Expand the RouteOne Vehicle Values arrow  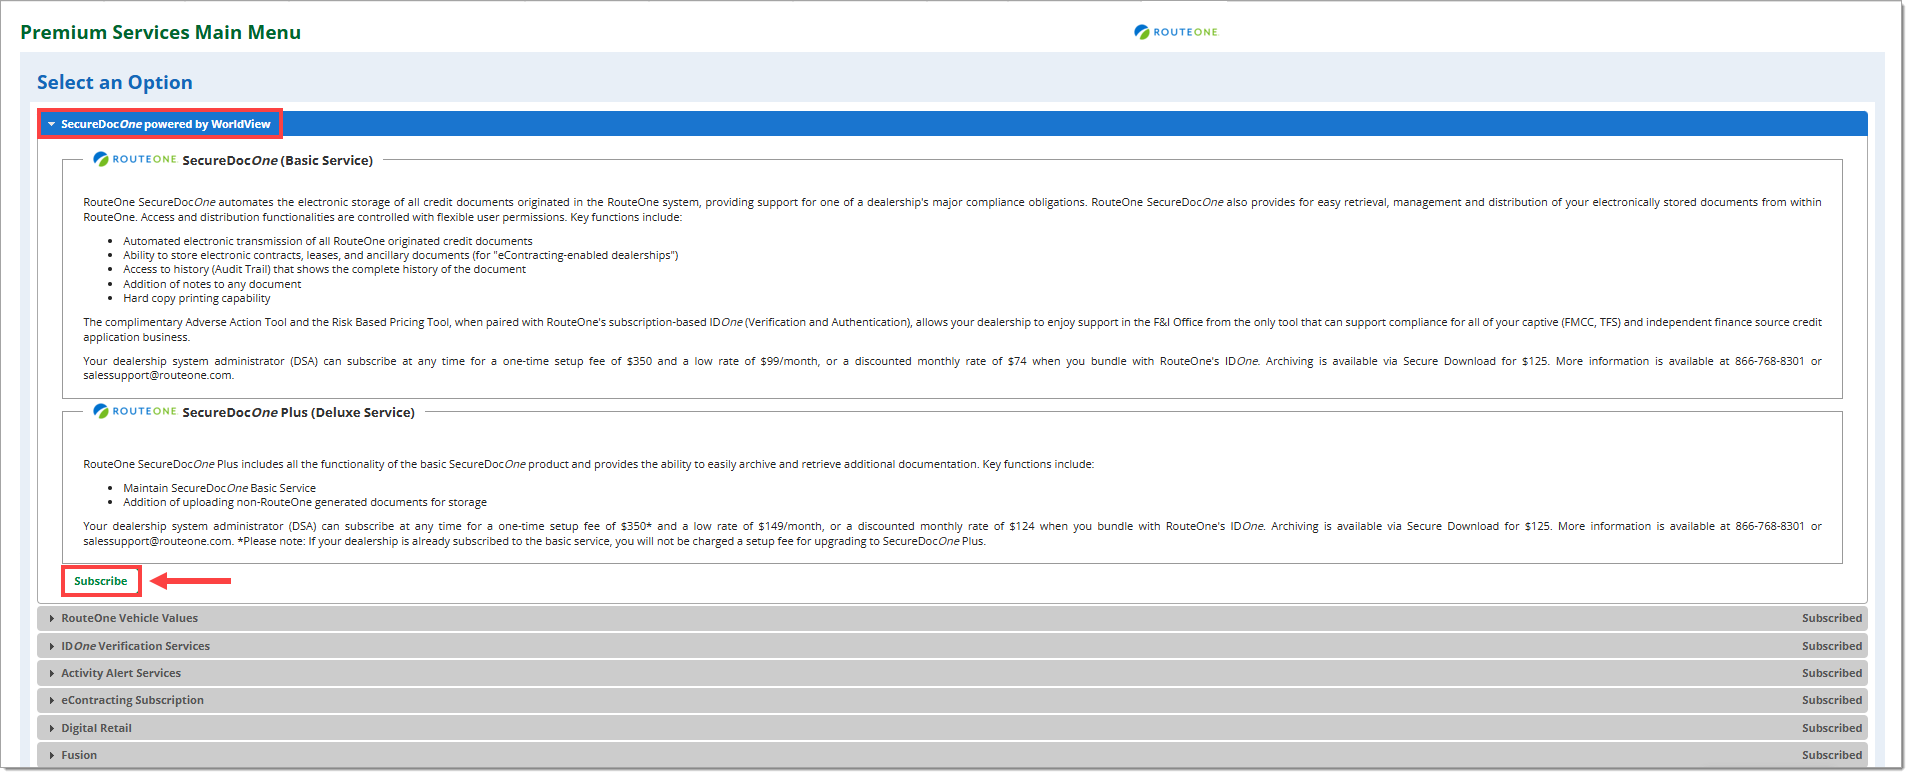52,618
